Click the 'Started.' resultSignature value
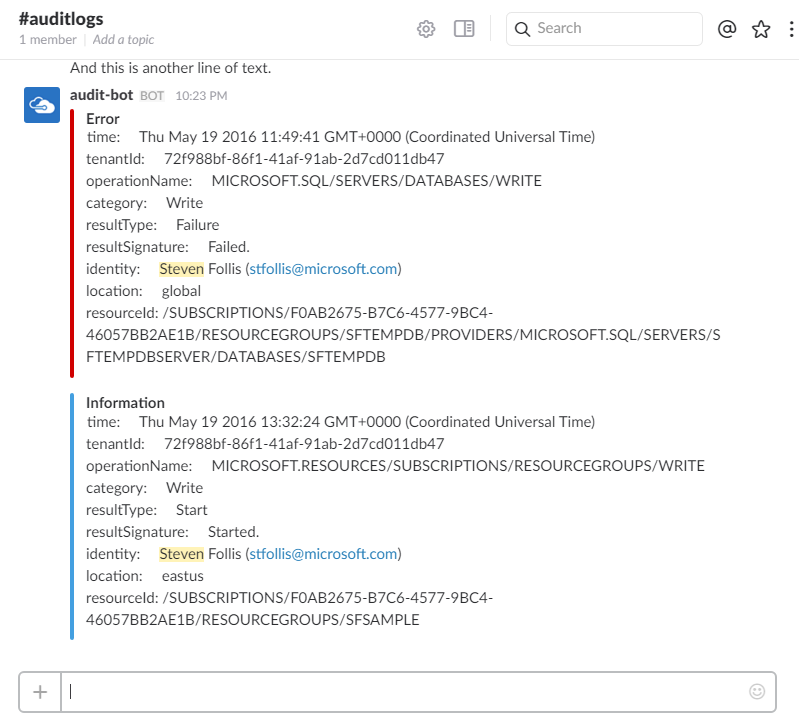Image resolution: width=799 pixels, height=720 pixels. click(x=233, y=531)
